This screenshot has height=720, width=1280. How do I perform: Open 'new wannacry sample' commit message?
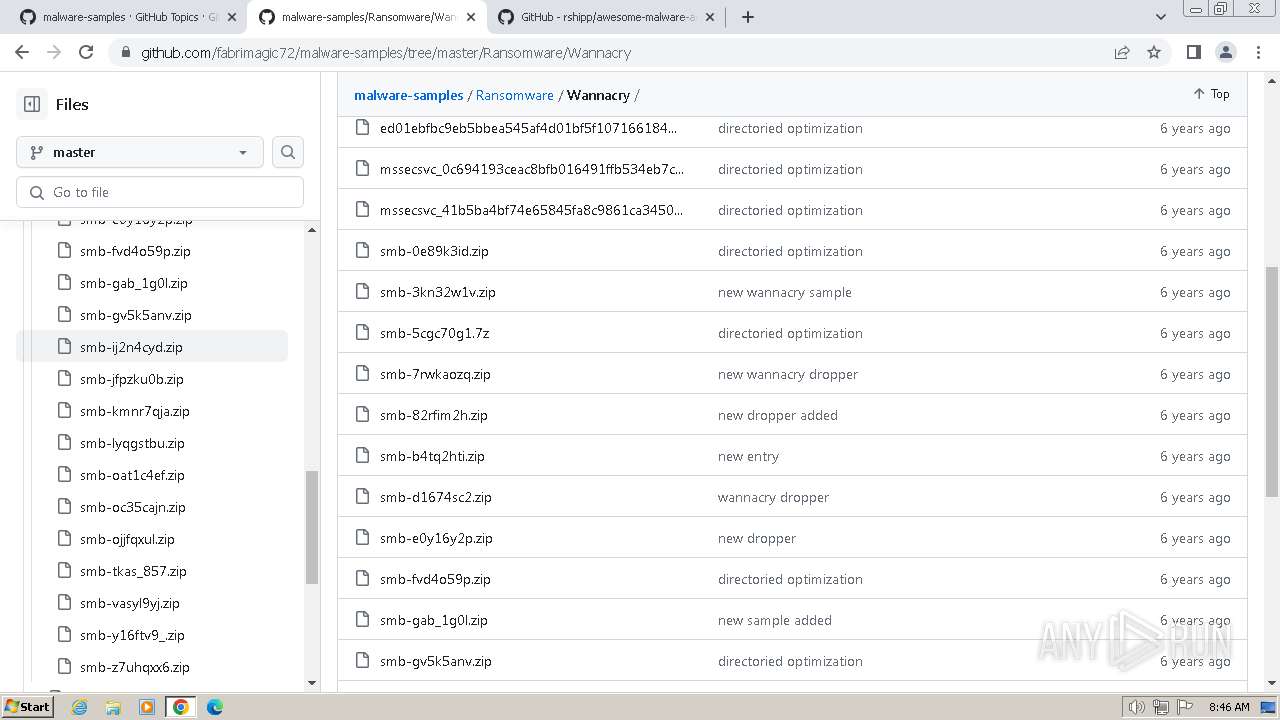[785, 292]
